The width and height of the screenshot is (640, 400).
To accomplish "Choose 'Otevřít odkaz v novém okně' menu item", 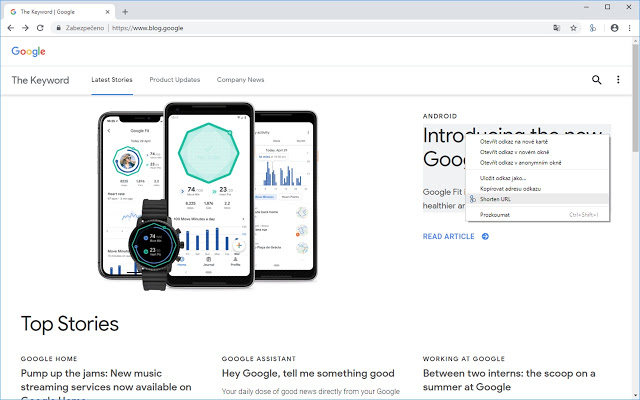I will tap(538, 152).
